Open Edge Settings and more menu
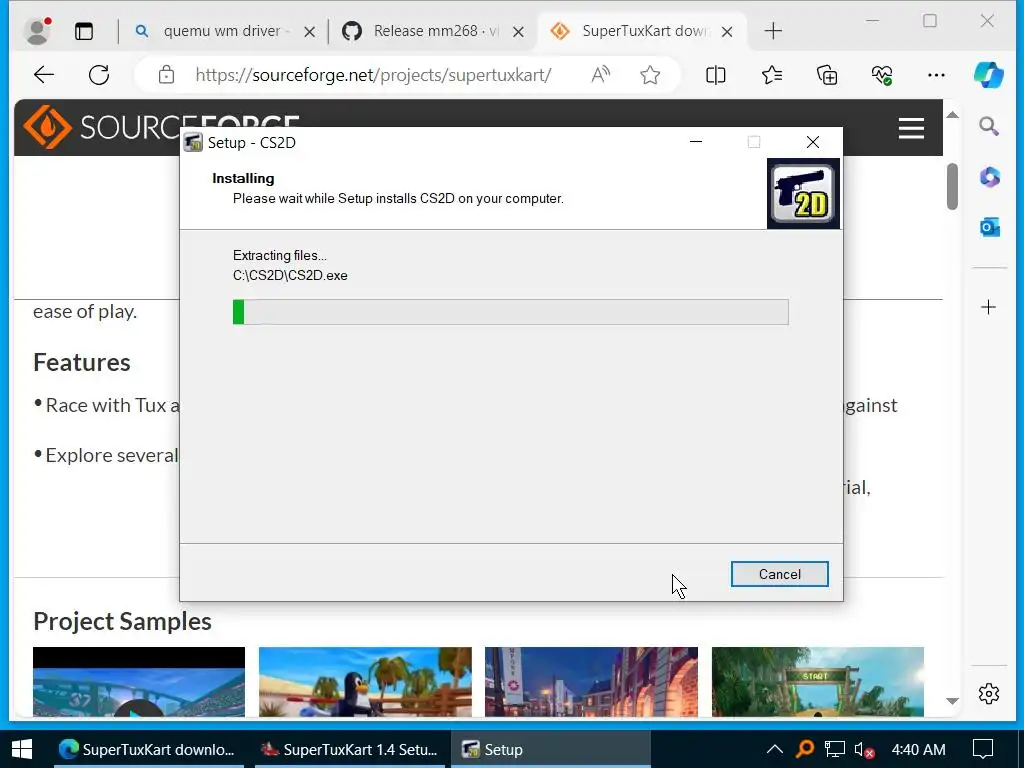The width and height of the screenshot is (1024, 768). 936,74
